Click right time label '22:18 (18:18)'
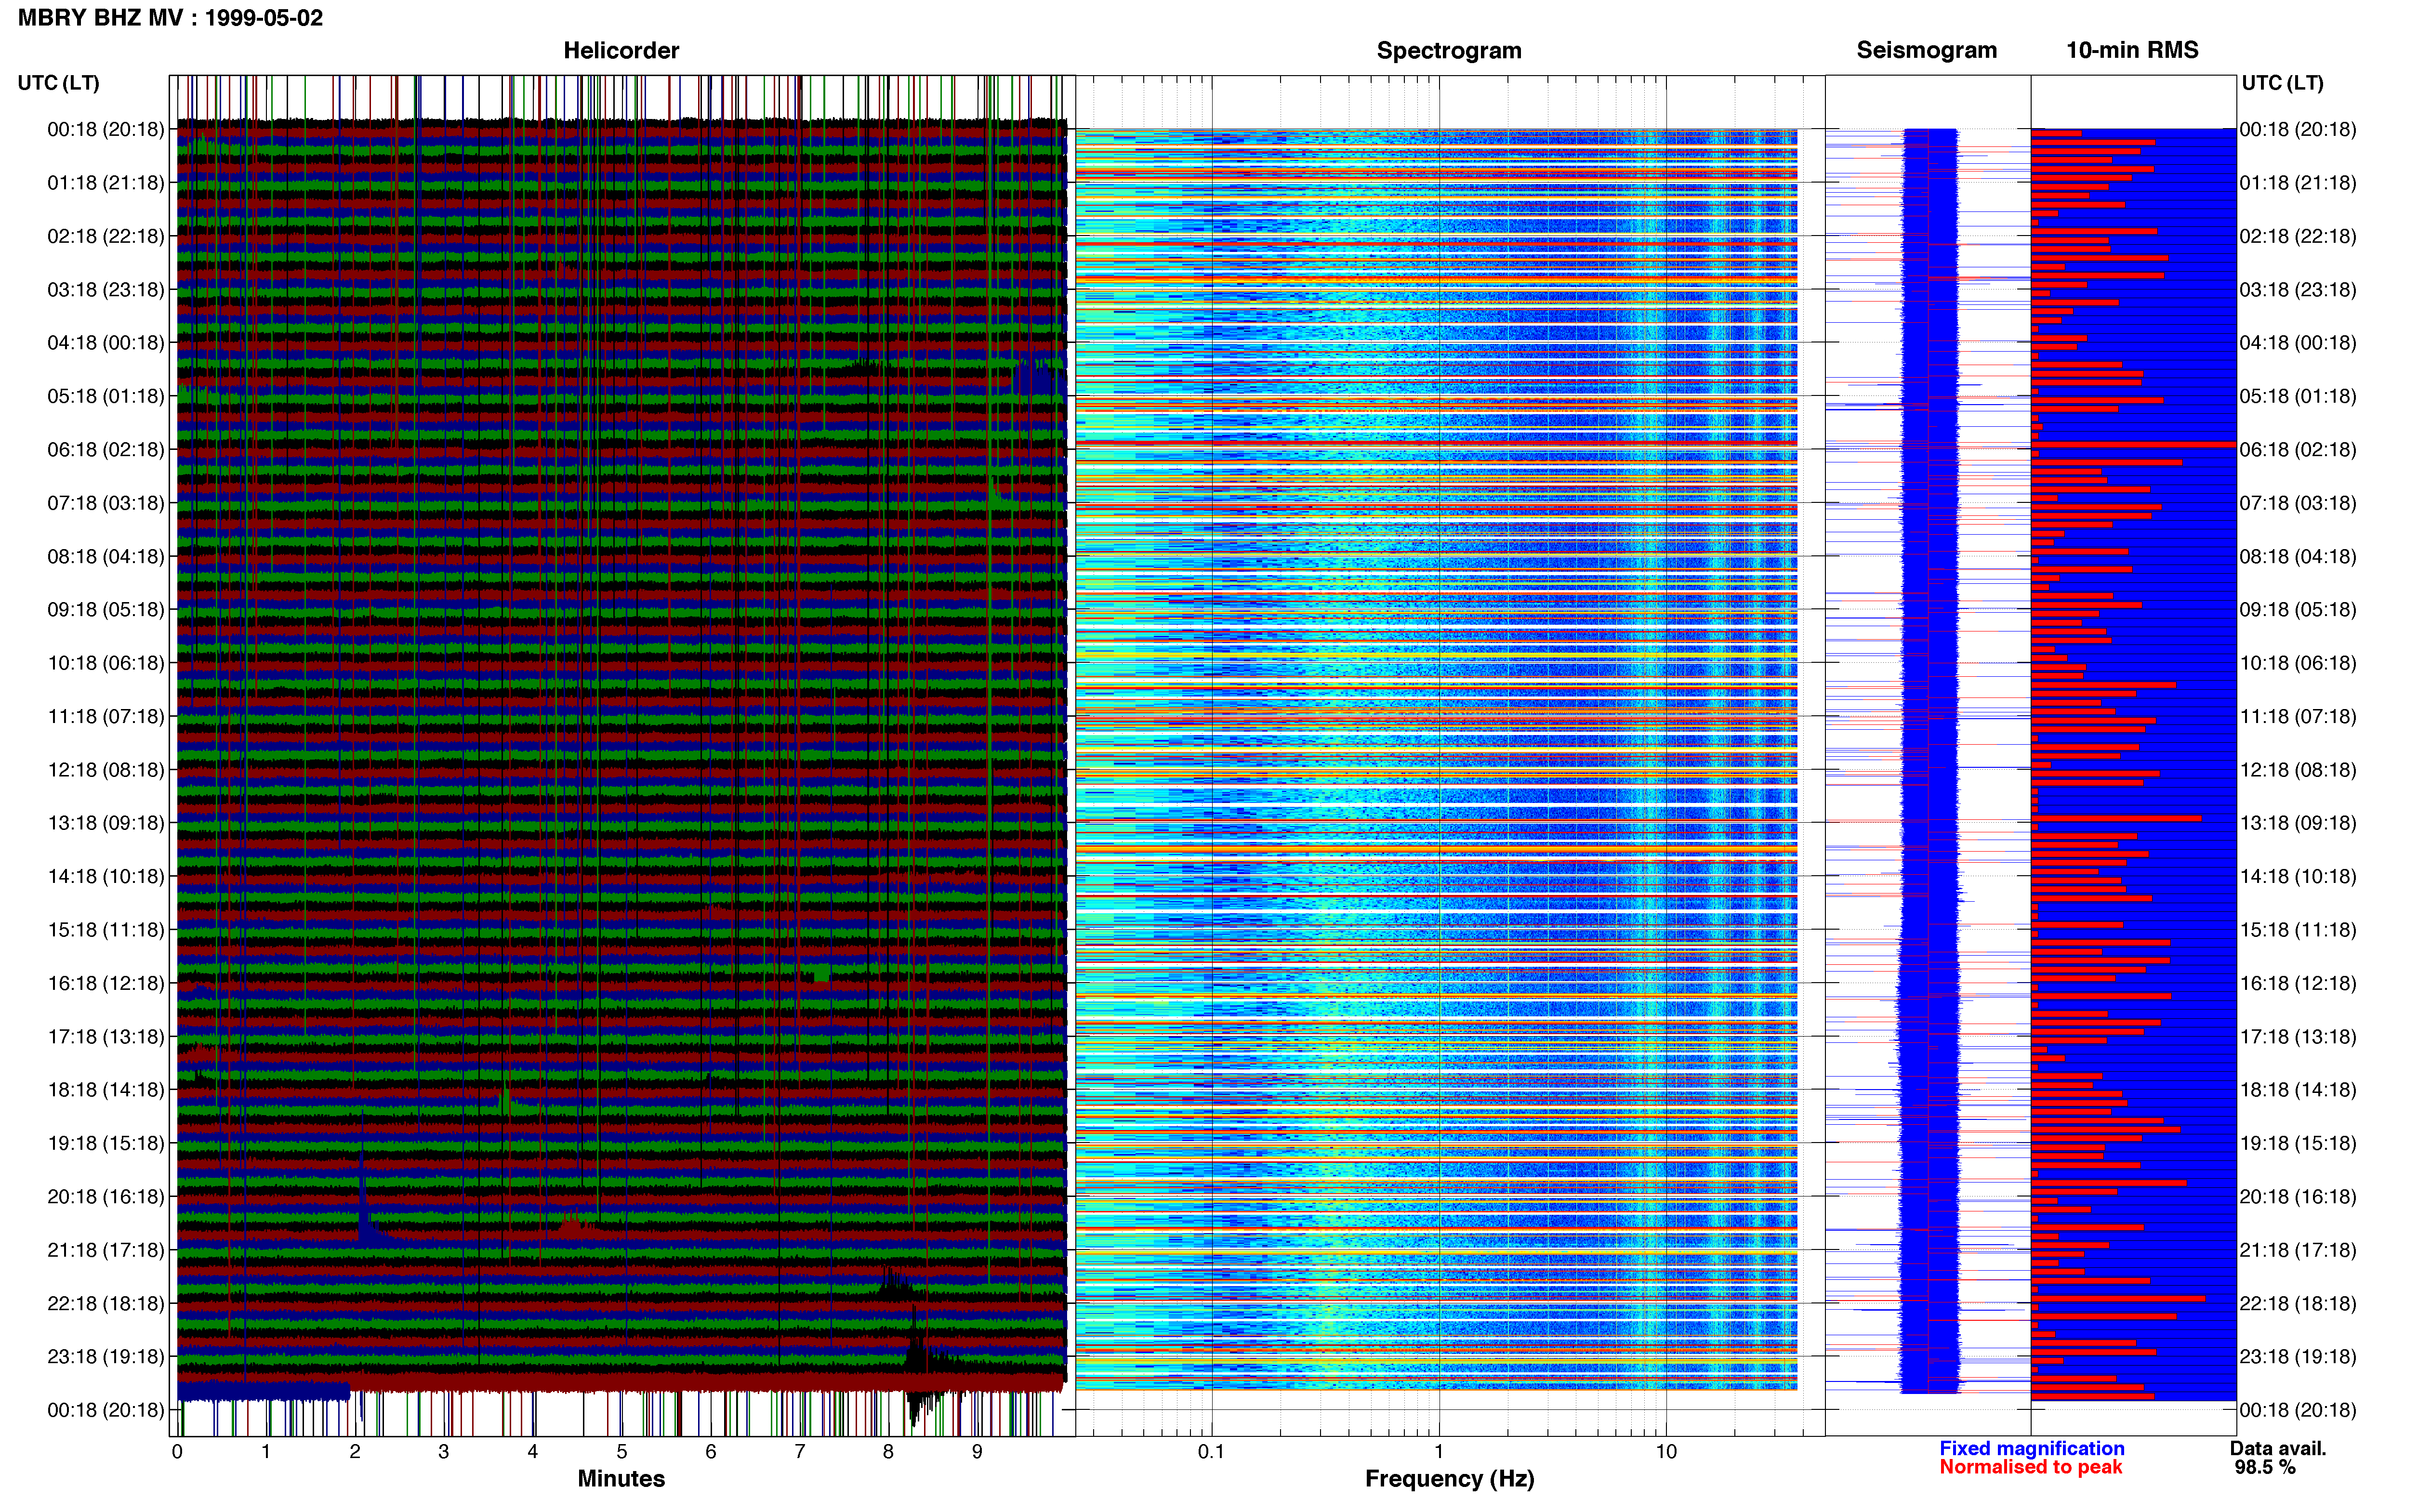 2298,1303
